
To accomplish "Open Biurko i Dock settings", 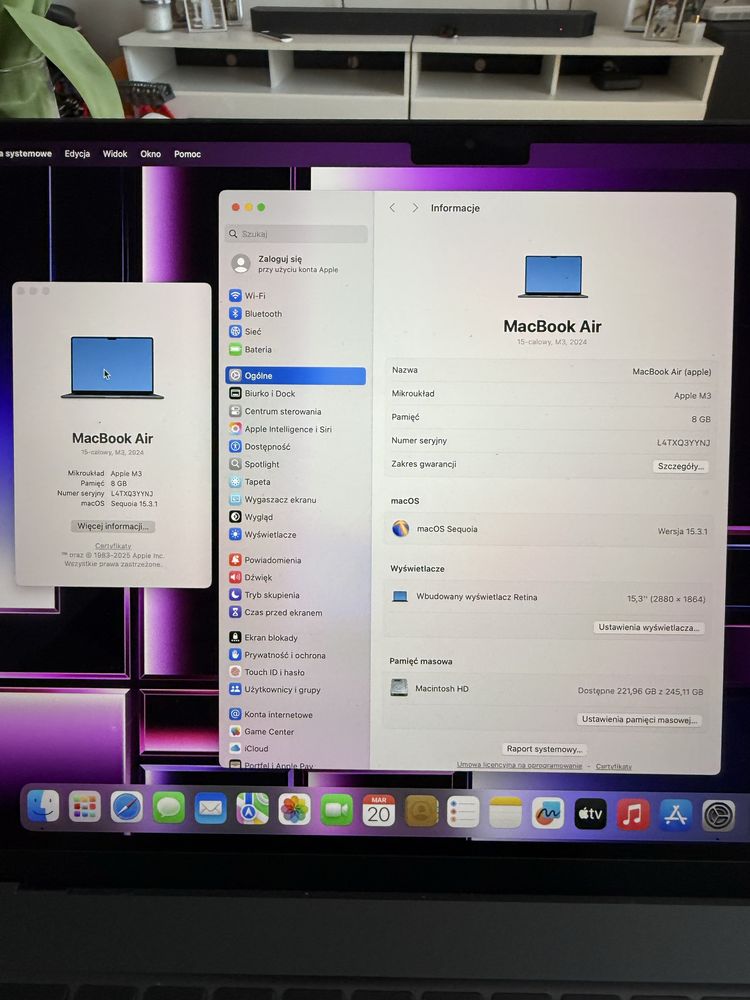I will coord(262,393).
